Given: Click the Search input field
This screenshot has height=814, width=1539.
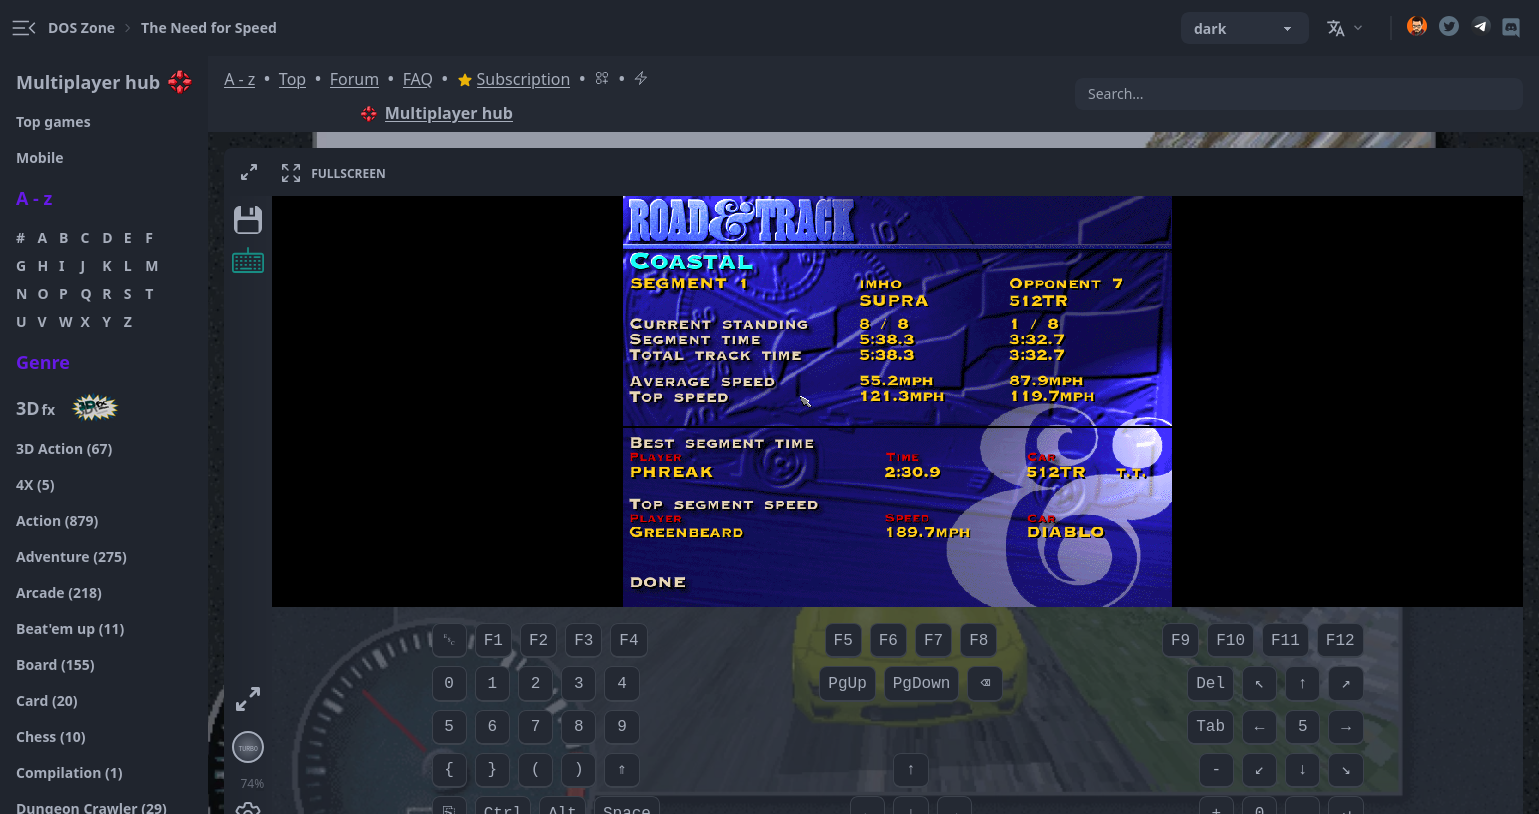Looking at the screenshot, I should tap(1297, 94).
